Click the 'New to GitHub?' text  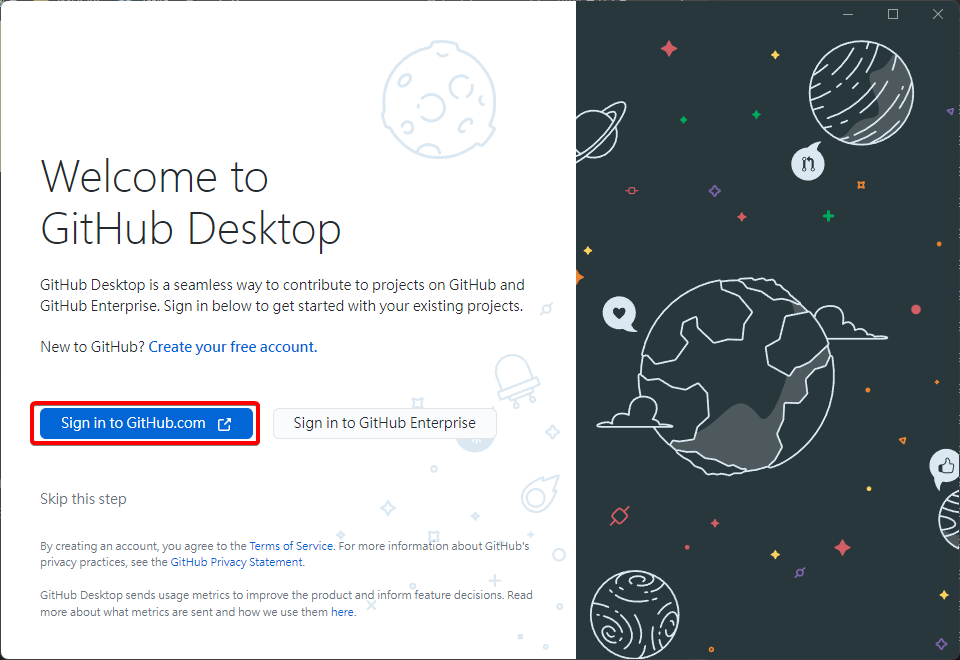[x=92, y=347]
